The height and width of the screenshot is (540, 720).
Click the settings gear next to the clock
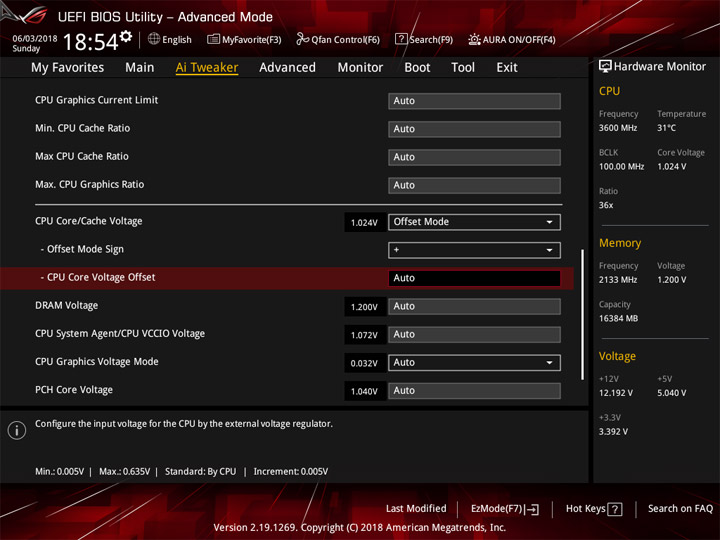tap(126, 36)
